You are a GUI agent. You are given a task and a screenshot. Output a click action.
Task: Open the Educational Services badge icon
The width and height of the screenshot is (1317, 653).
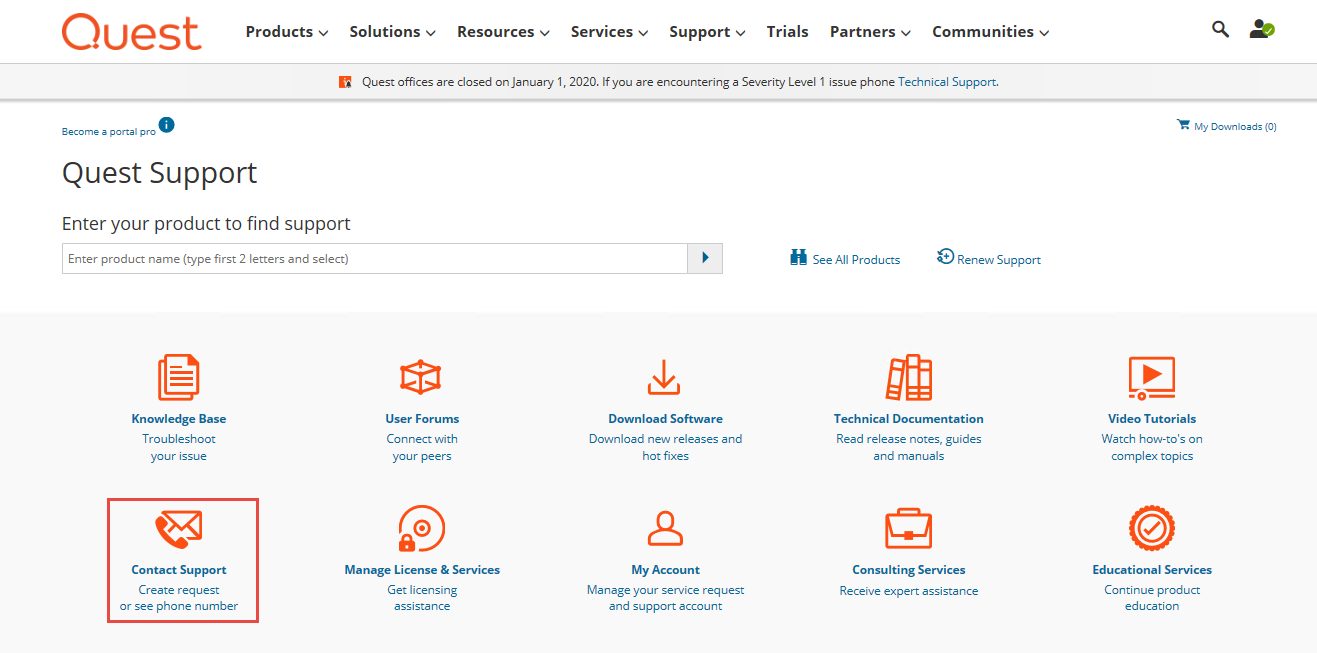1151,528
